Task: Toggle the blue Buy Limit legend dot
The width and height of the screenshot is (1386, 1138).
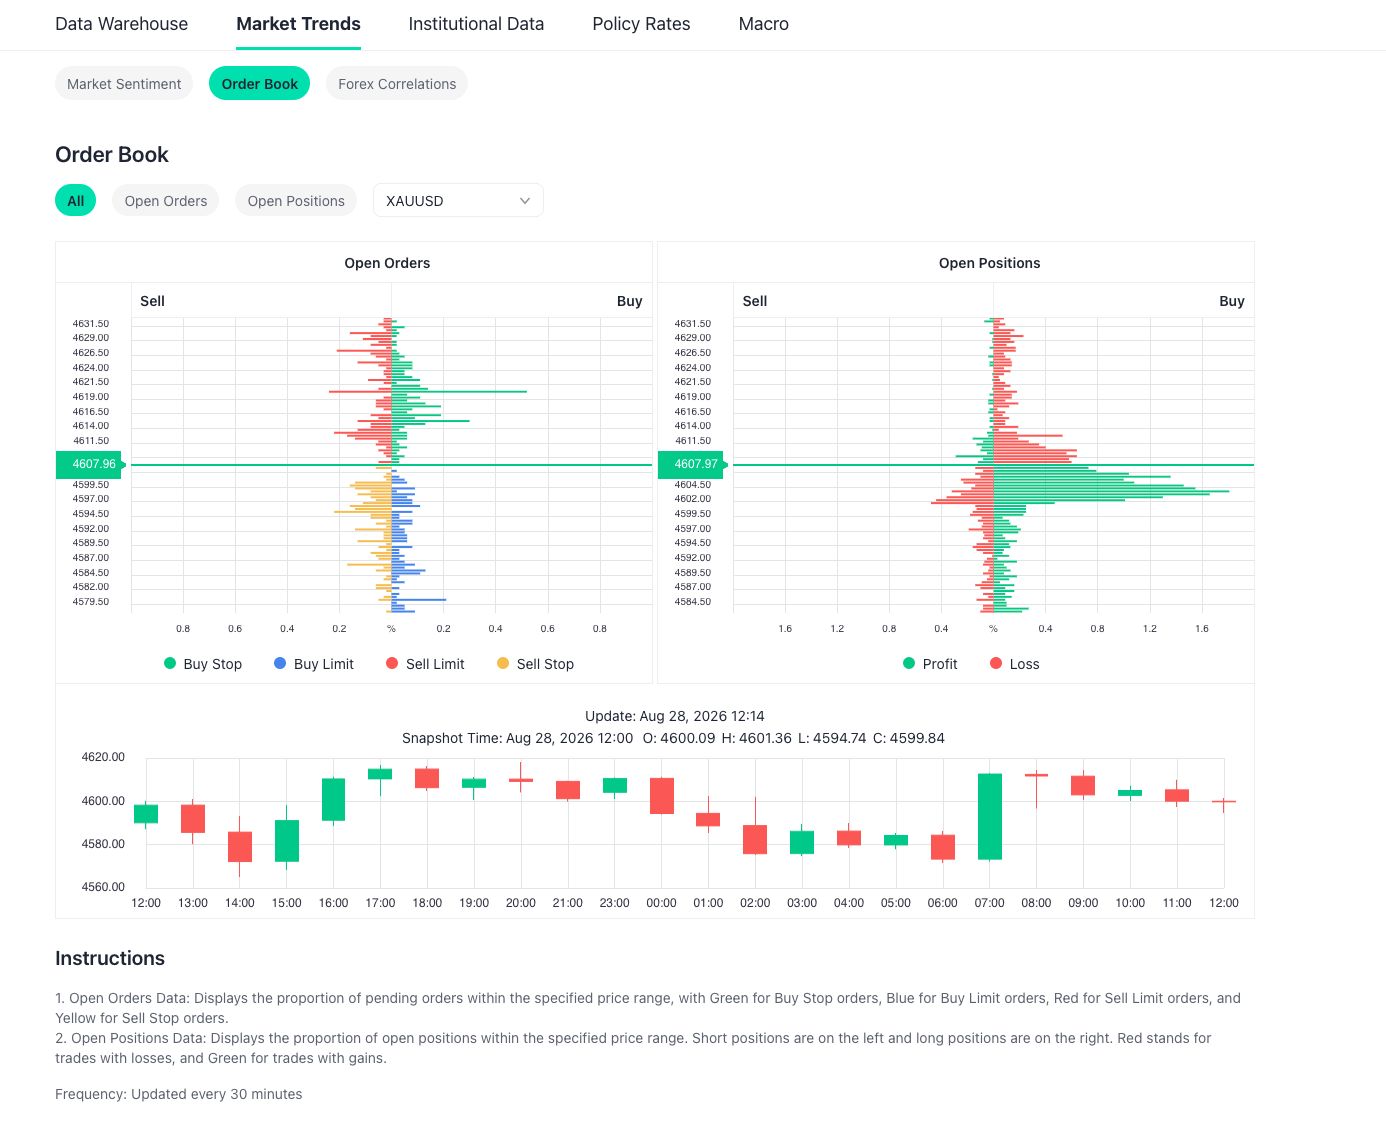Action: click(280, 663)
